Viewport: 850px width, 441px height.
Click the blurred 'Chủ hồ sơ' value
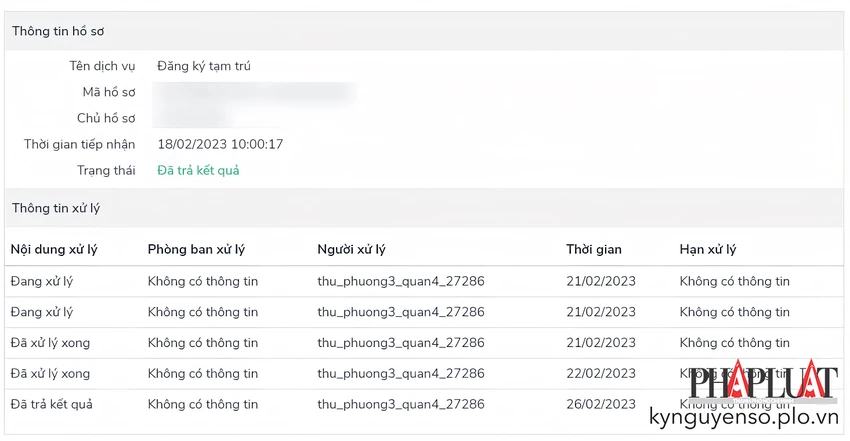(192, 118)
